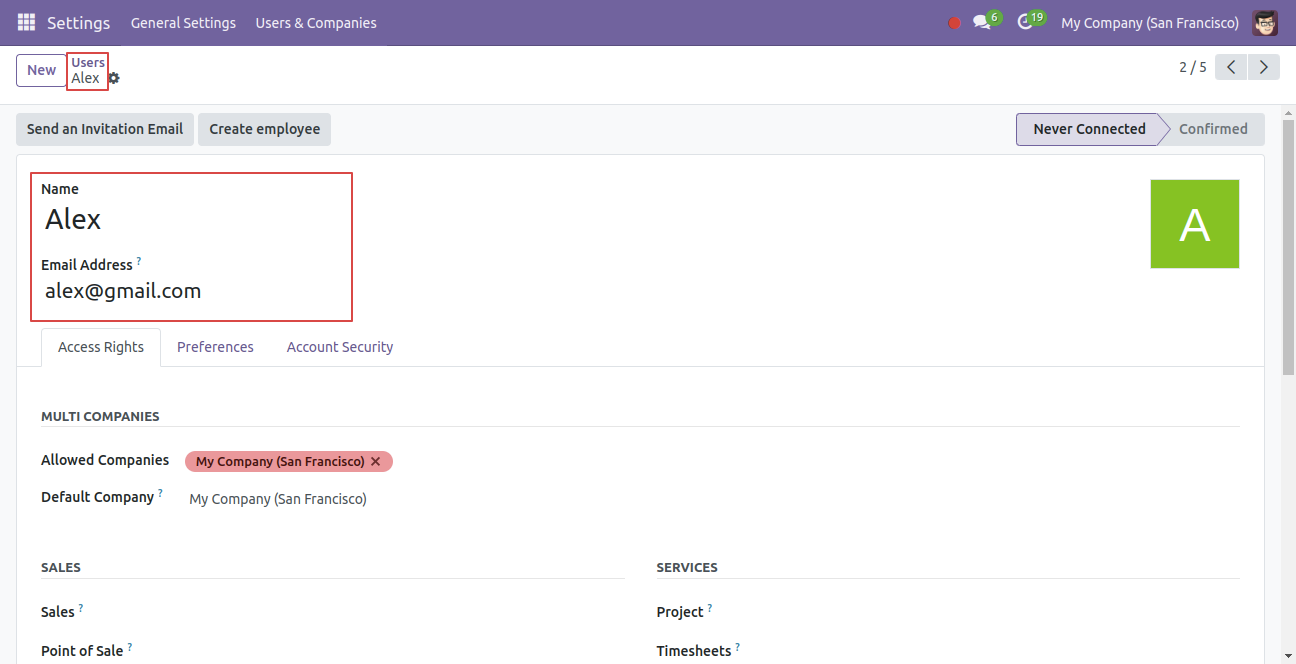Click the green user avatar image

(1195, 224)
